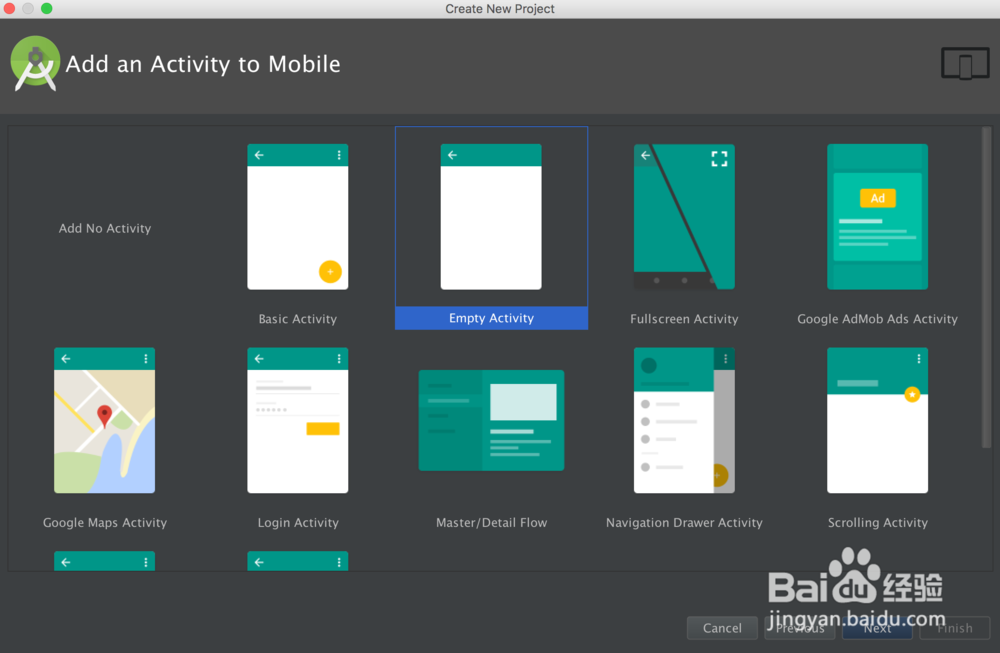Select the Empty Activity template thumbnail
Viewport: 1000px width, 653px height.
[491, 217]
